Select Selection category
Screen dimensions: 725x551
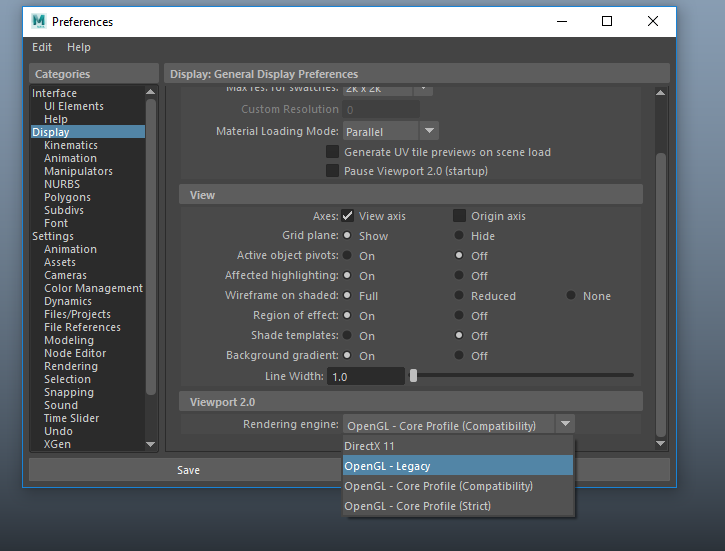[67, 379]
